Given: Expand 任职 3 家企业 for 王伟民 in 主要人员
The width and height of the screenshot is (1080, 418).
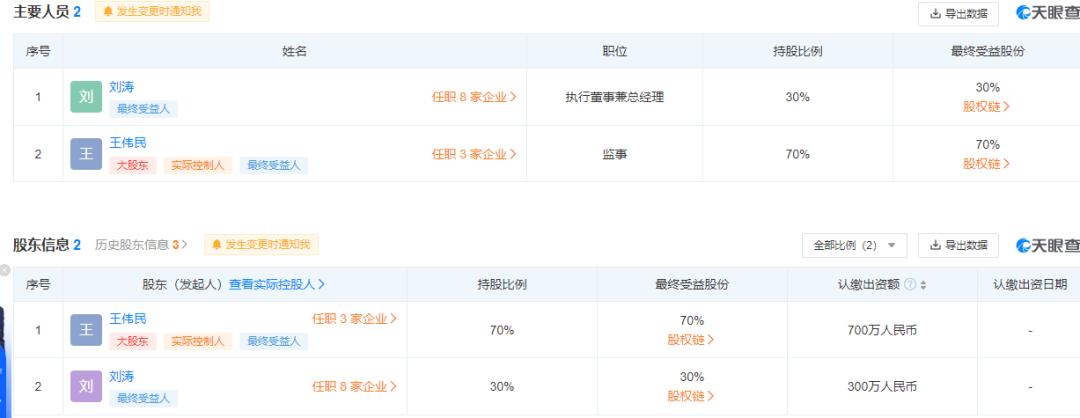Looking at the screenshot, I should point(474,154).
